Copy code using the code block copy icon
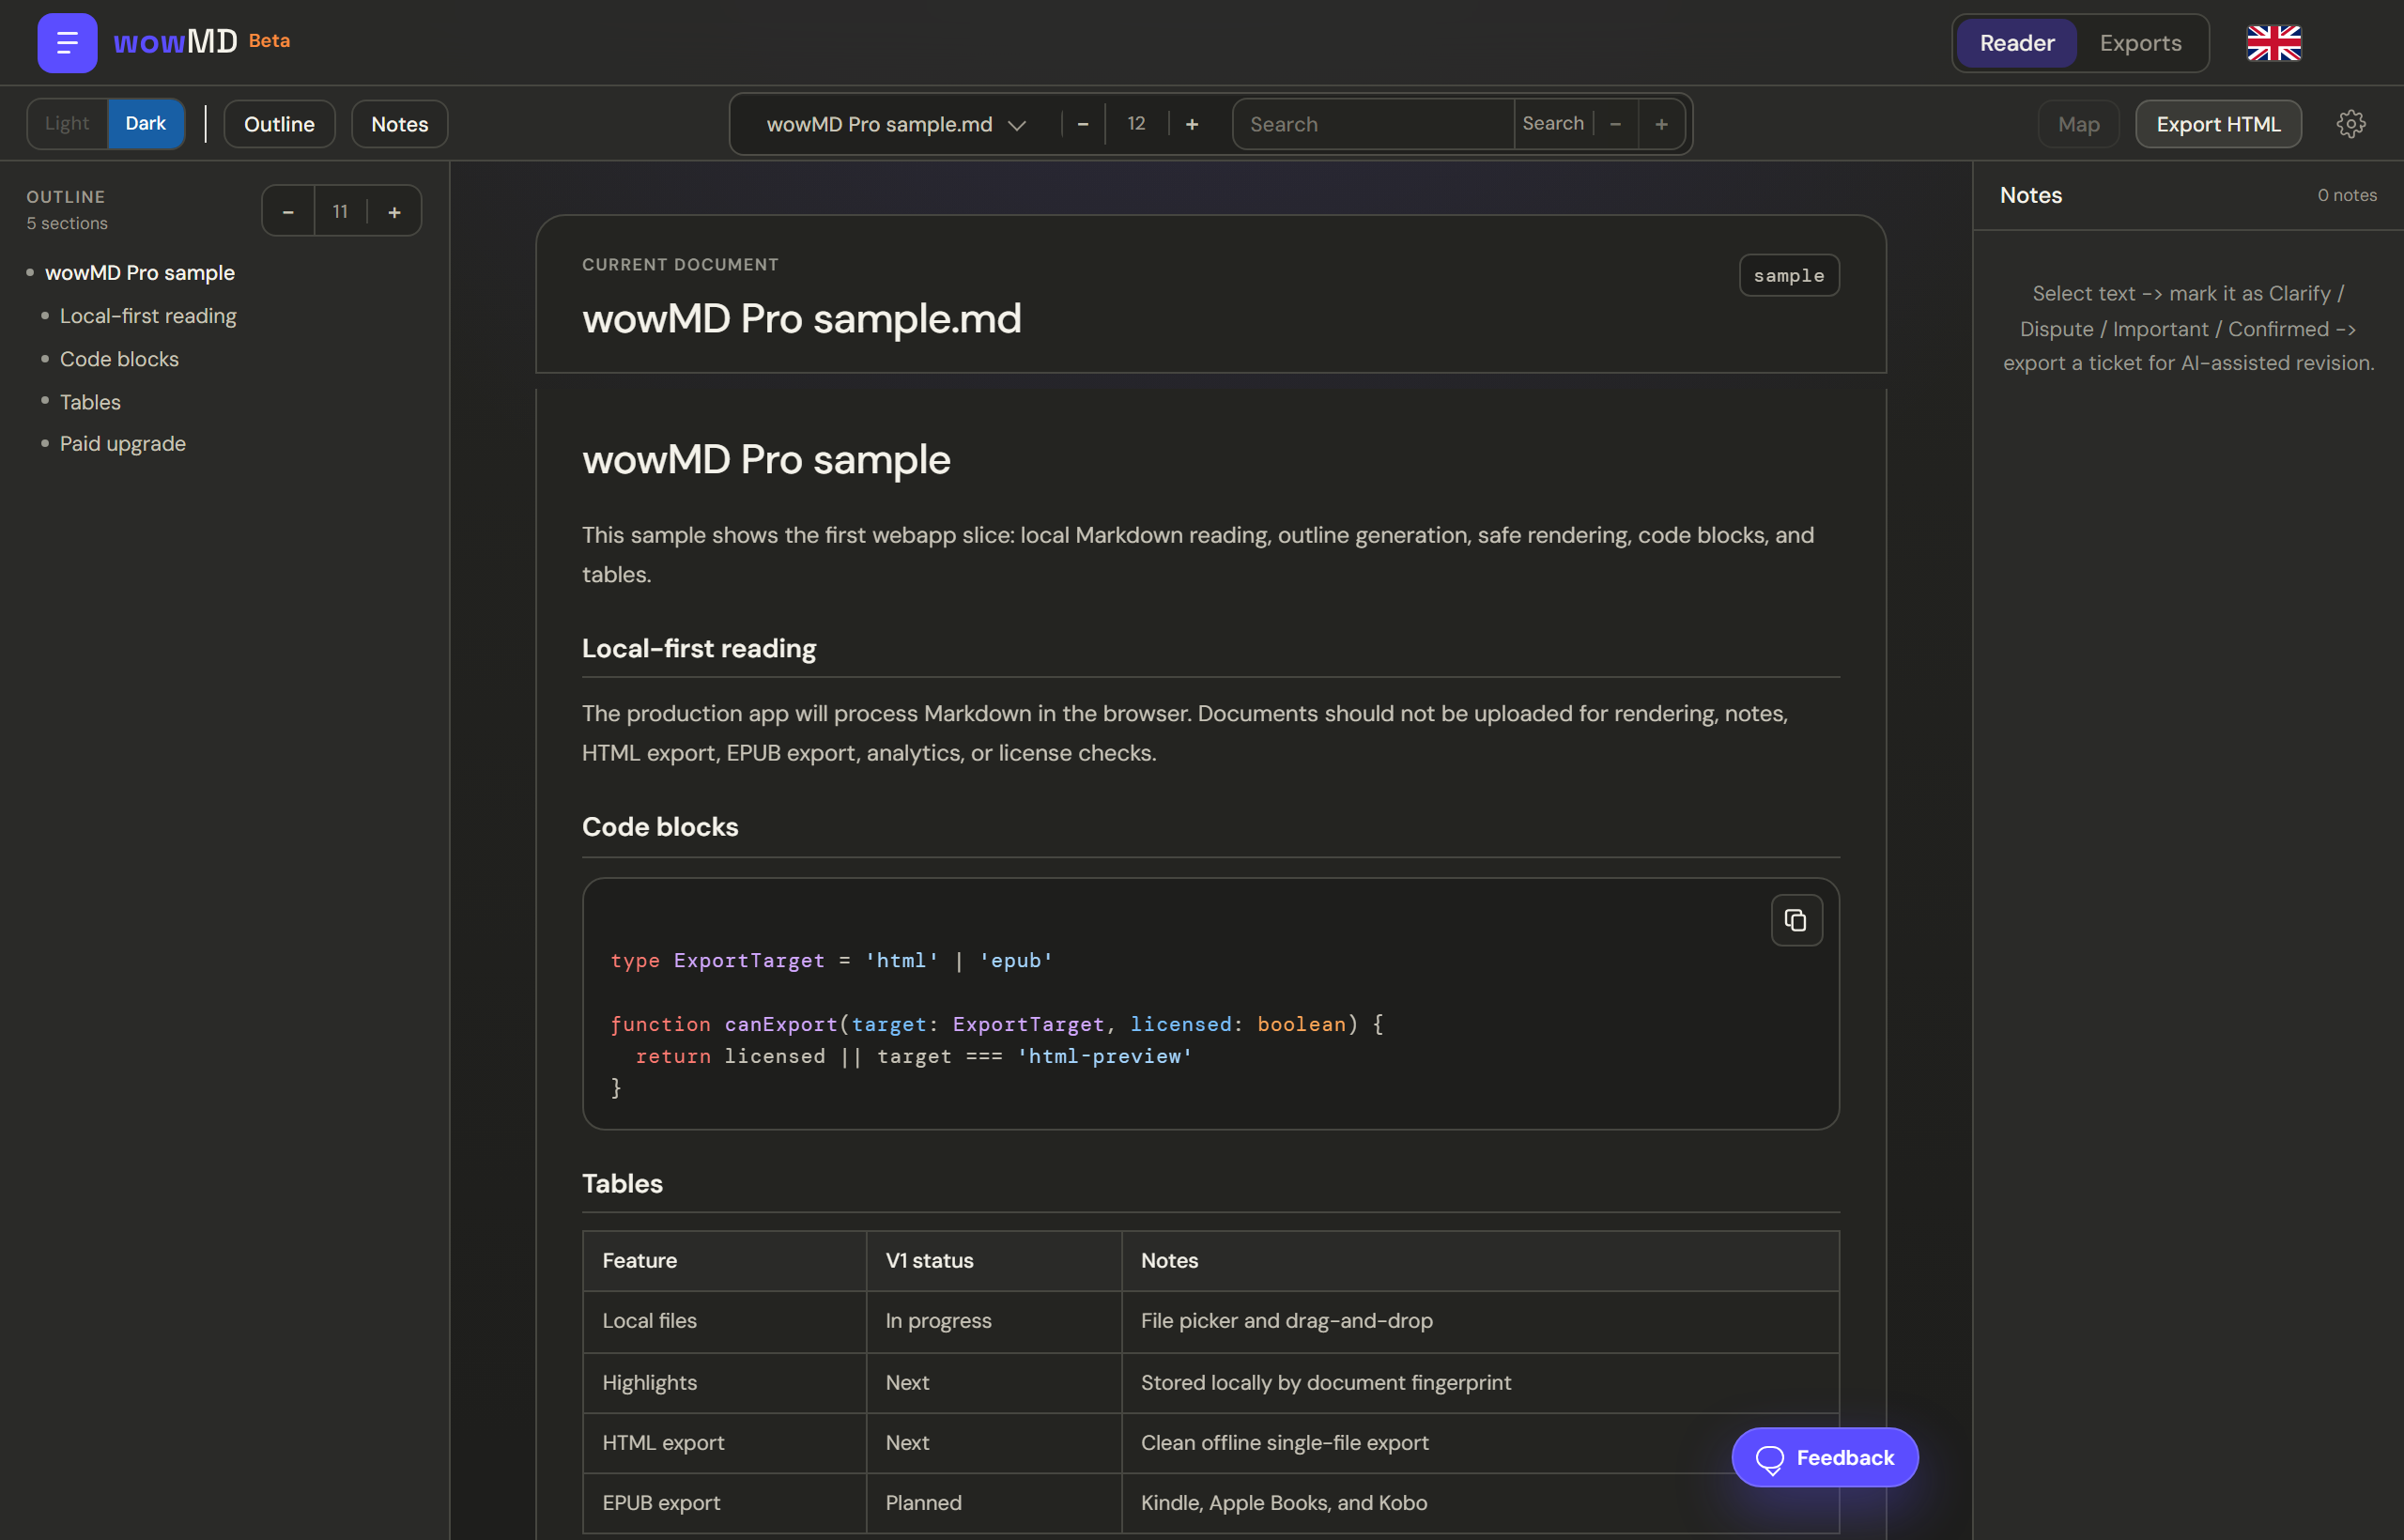Screen dimensions: 2404x1540 tap(1796, 920)
